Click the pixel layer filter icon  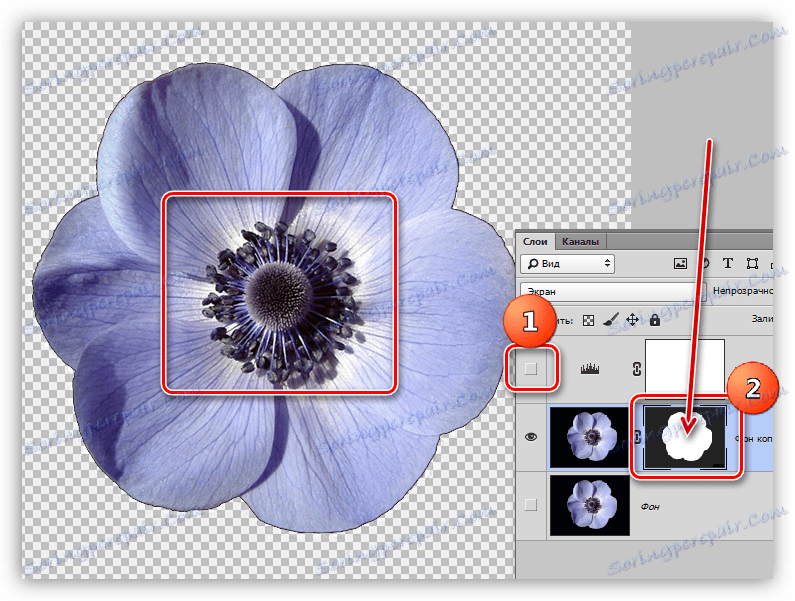[680, 264]
